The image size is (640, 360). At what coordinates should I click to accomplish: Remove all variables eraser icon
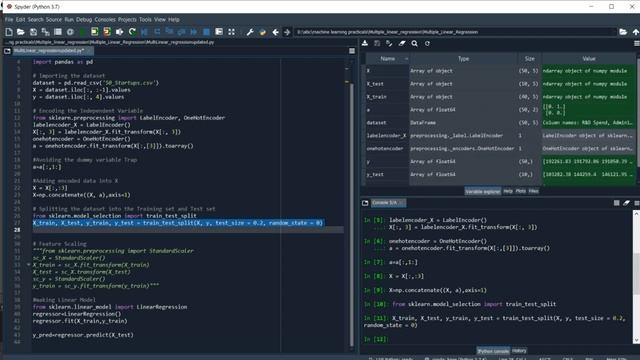[402, 43]
